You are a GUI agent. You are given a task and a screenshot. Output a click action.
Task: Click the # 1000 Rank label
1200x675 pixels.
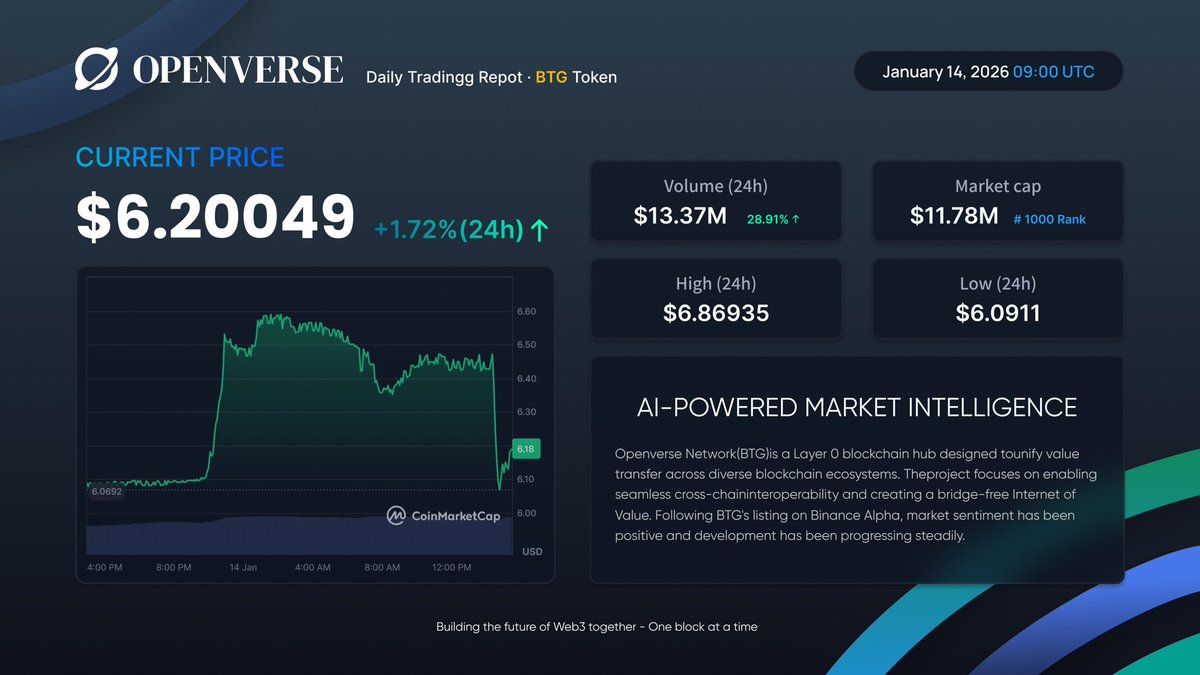[1049, 219]
